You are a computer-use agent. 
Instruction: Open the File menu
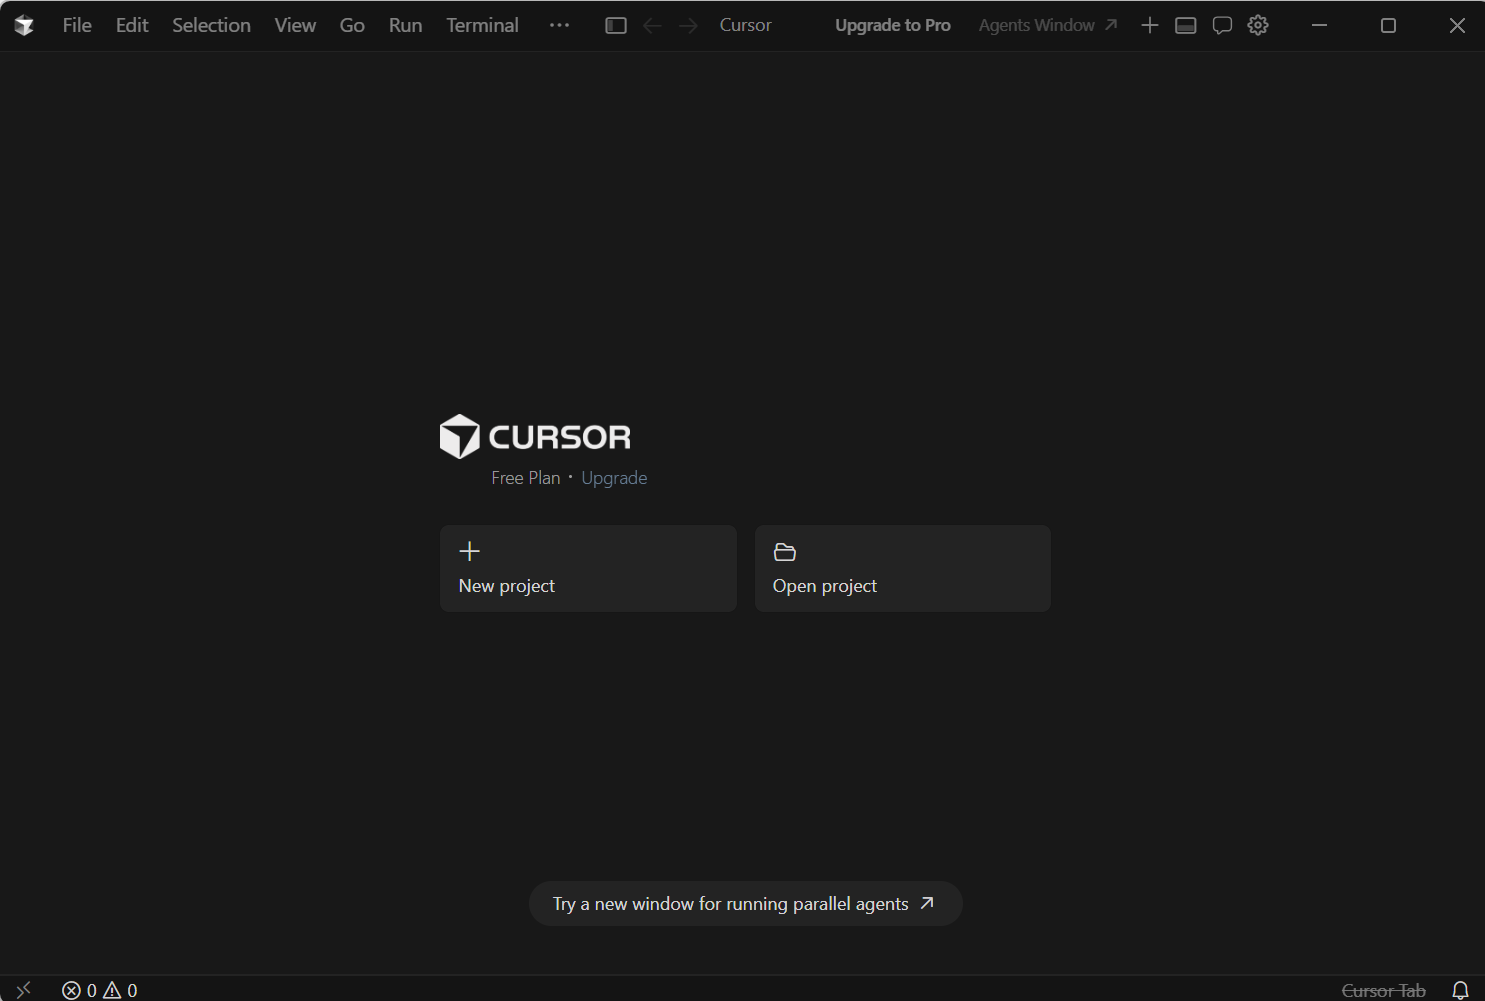[x=77, y=26]
